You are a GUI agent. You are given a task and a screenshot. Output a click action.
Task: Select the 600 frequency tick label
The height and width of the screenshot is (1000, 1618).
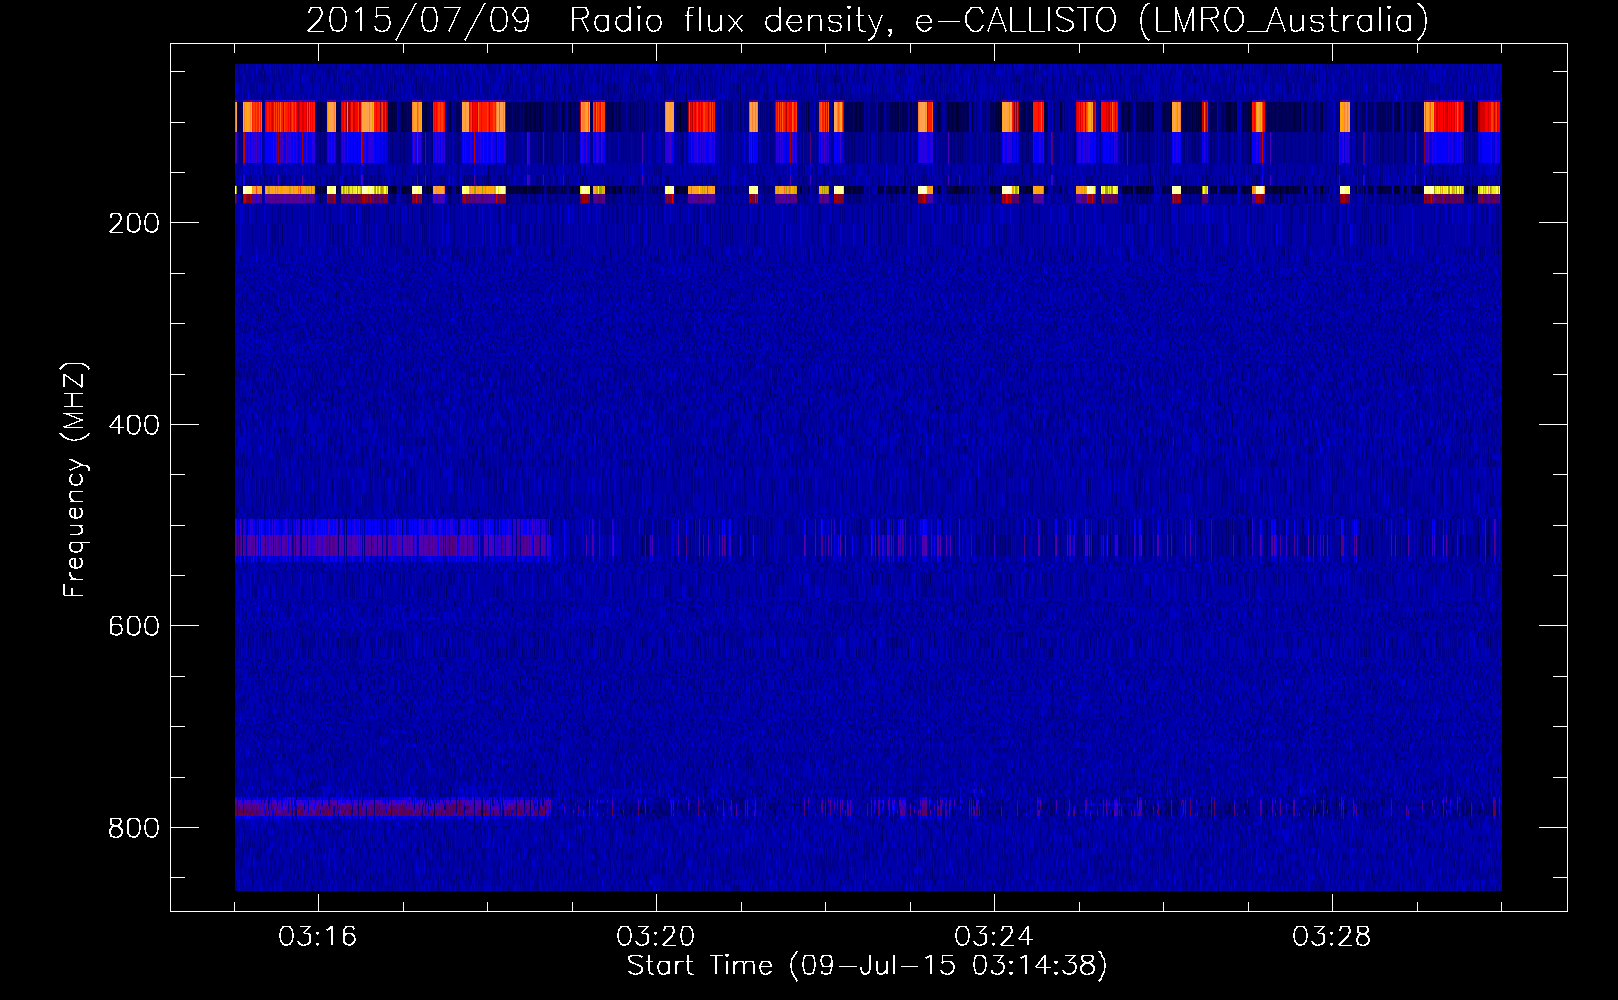tap(134, 626)
